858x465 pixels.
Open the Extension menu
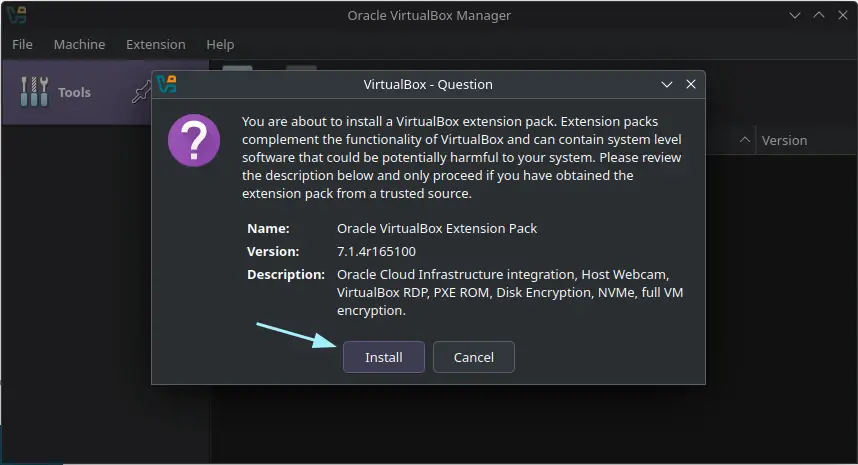pos(155,44)
